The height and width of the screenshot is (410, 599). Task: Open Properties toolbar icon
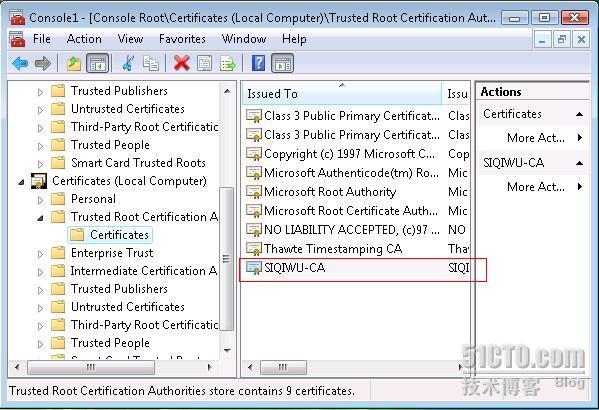pos(204,63)
